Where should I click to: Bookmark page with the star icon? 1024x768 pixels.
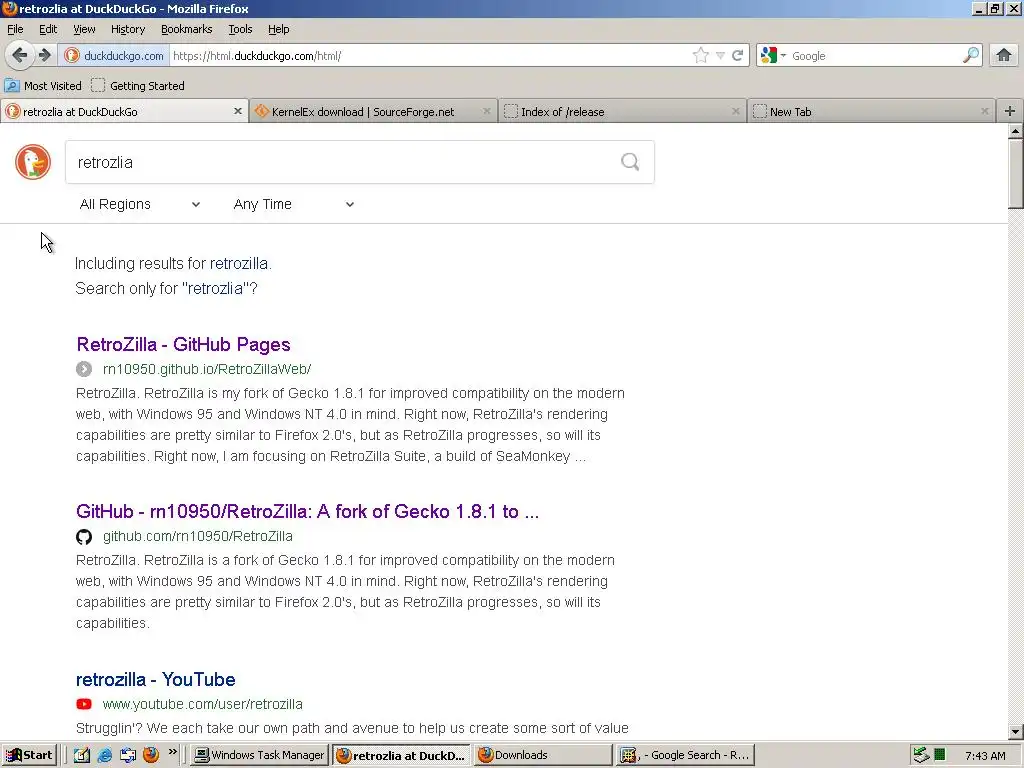point(701,56)
